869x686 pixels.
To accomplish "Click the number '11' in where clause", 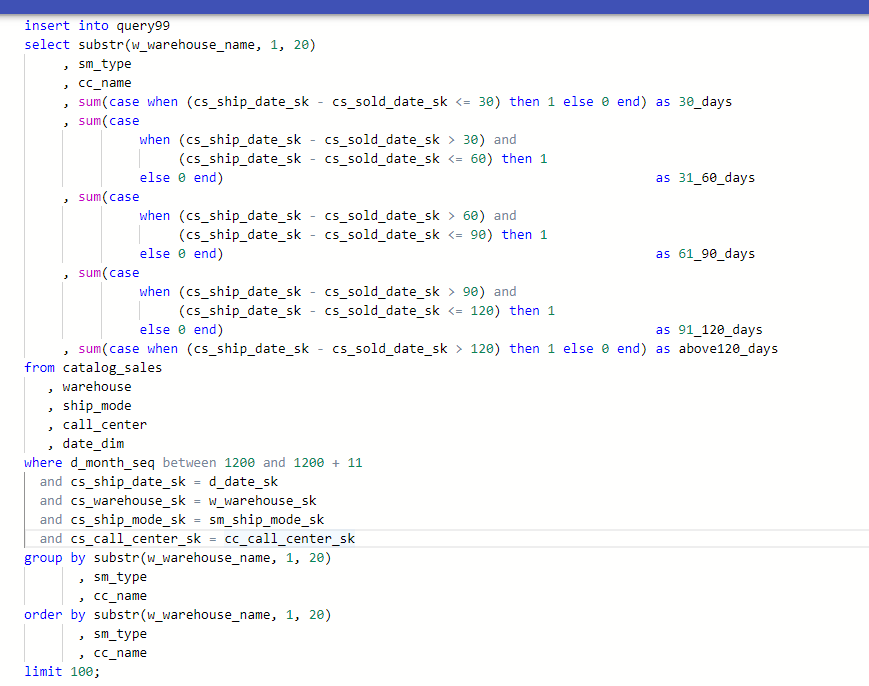I will (x=355, y=463).
